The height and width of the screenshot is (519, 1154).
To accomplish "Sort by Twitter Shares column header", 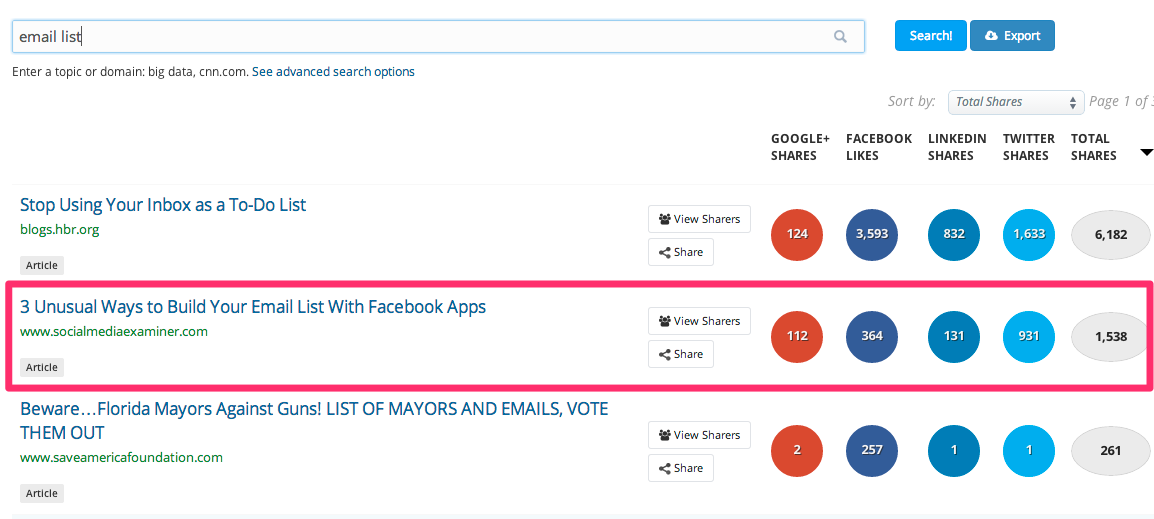I will tap(1028, 146).
